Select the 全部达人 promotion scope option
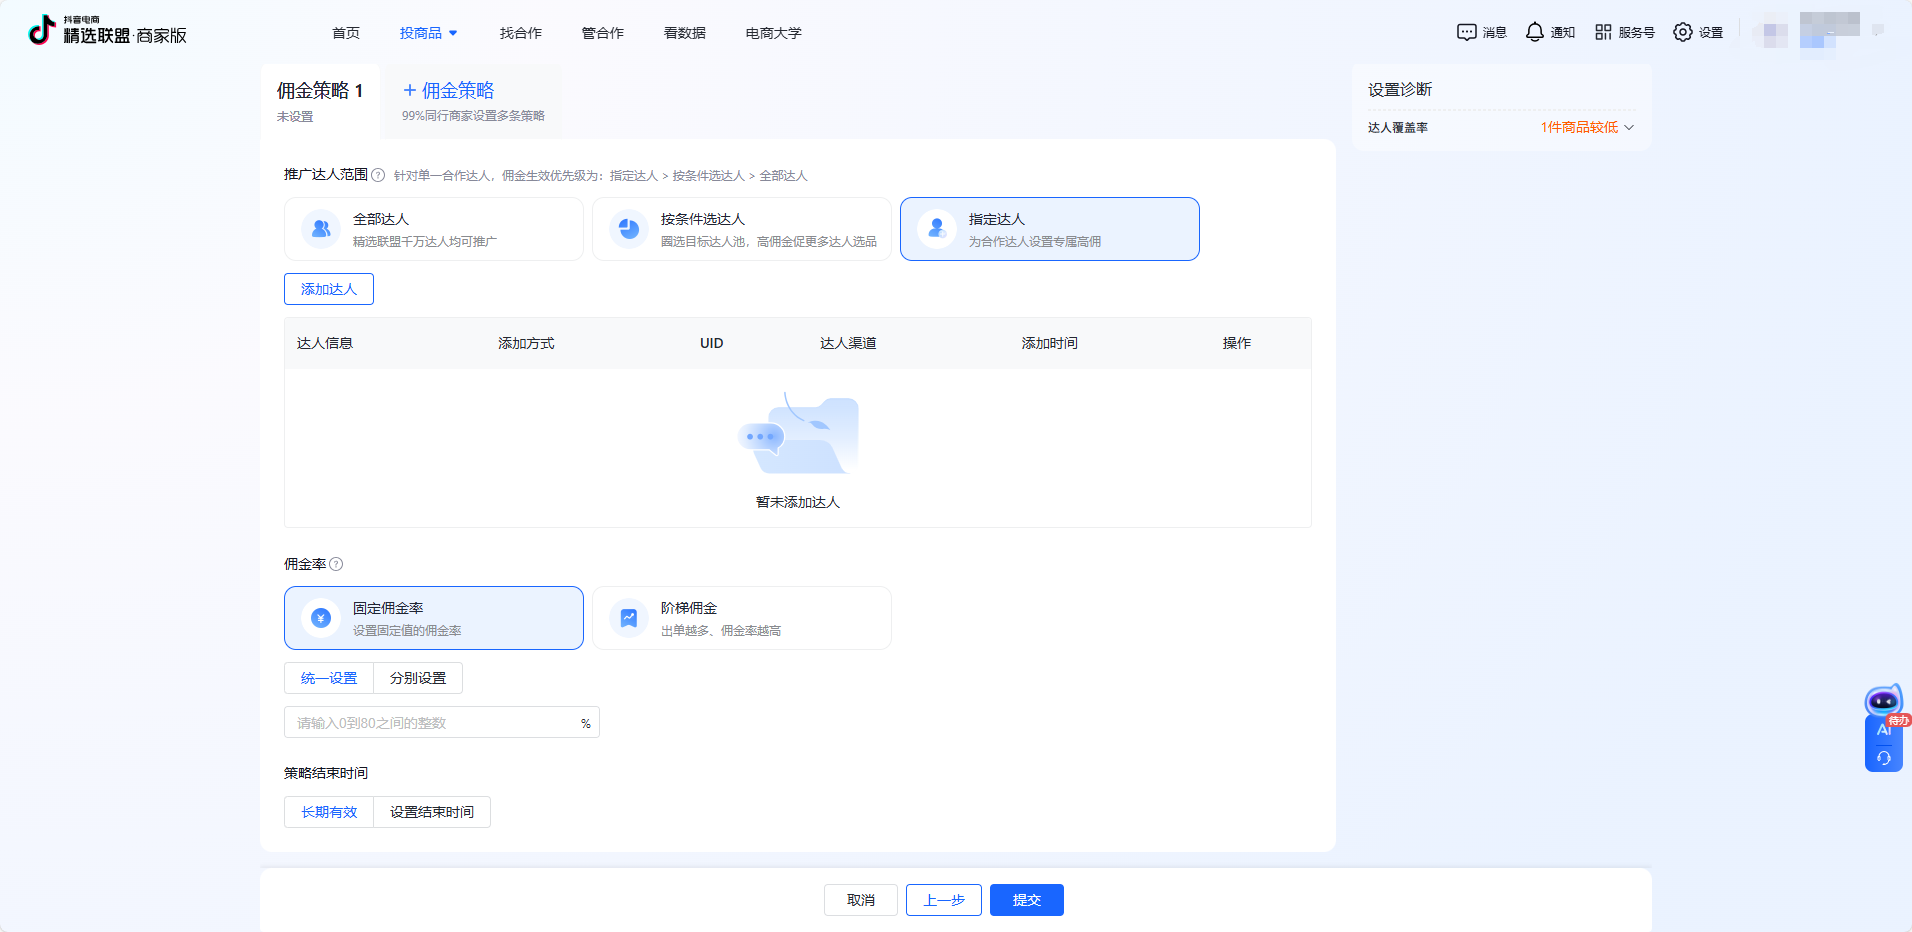Image resolution: width=1912 pixels, height=932 pixels. click(433, 229)
